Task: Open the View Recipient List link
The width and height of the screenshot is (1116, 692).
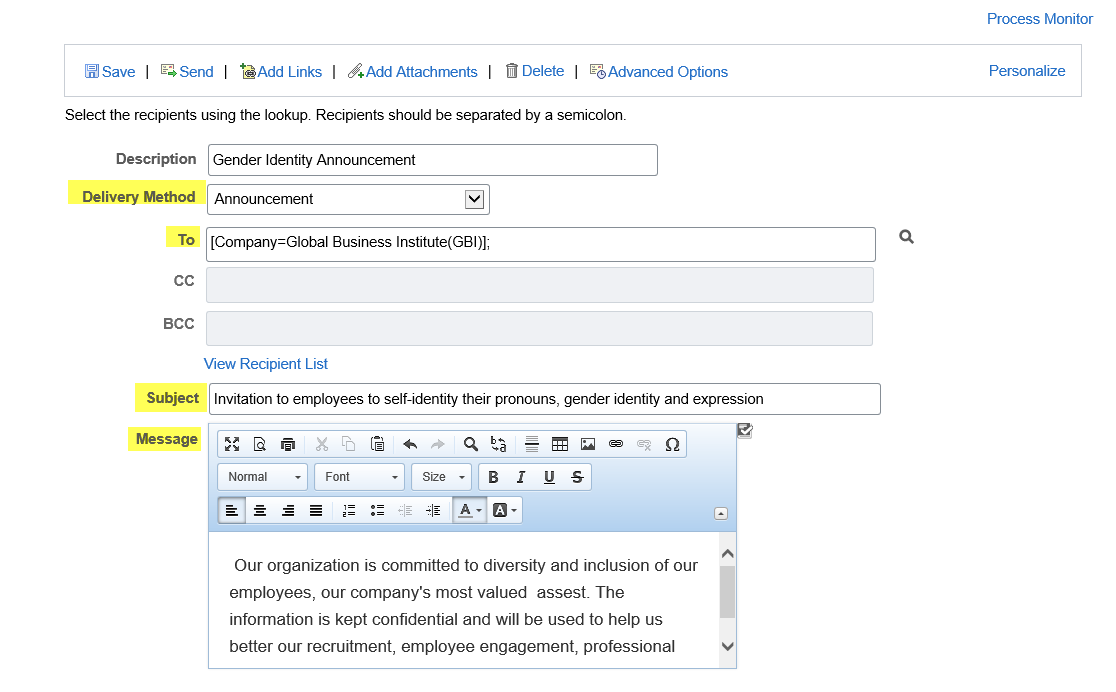Action: (x=266, y=364)
